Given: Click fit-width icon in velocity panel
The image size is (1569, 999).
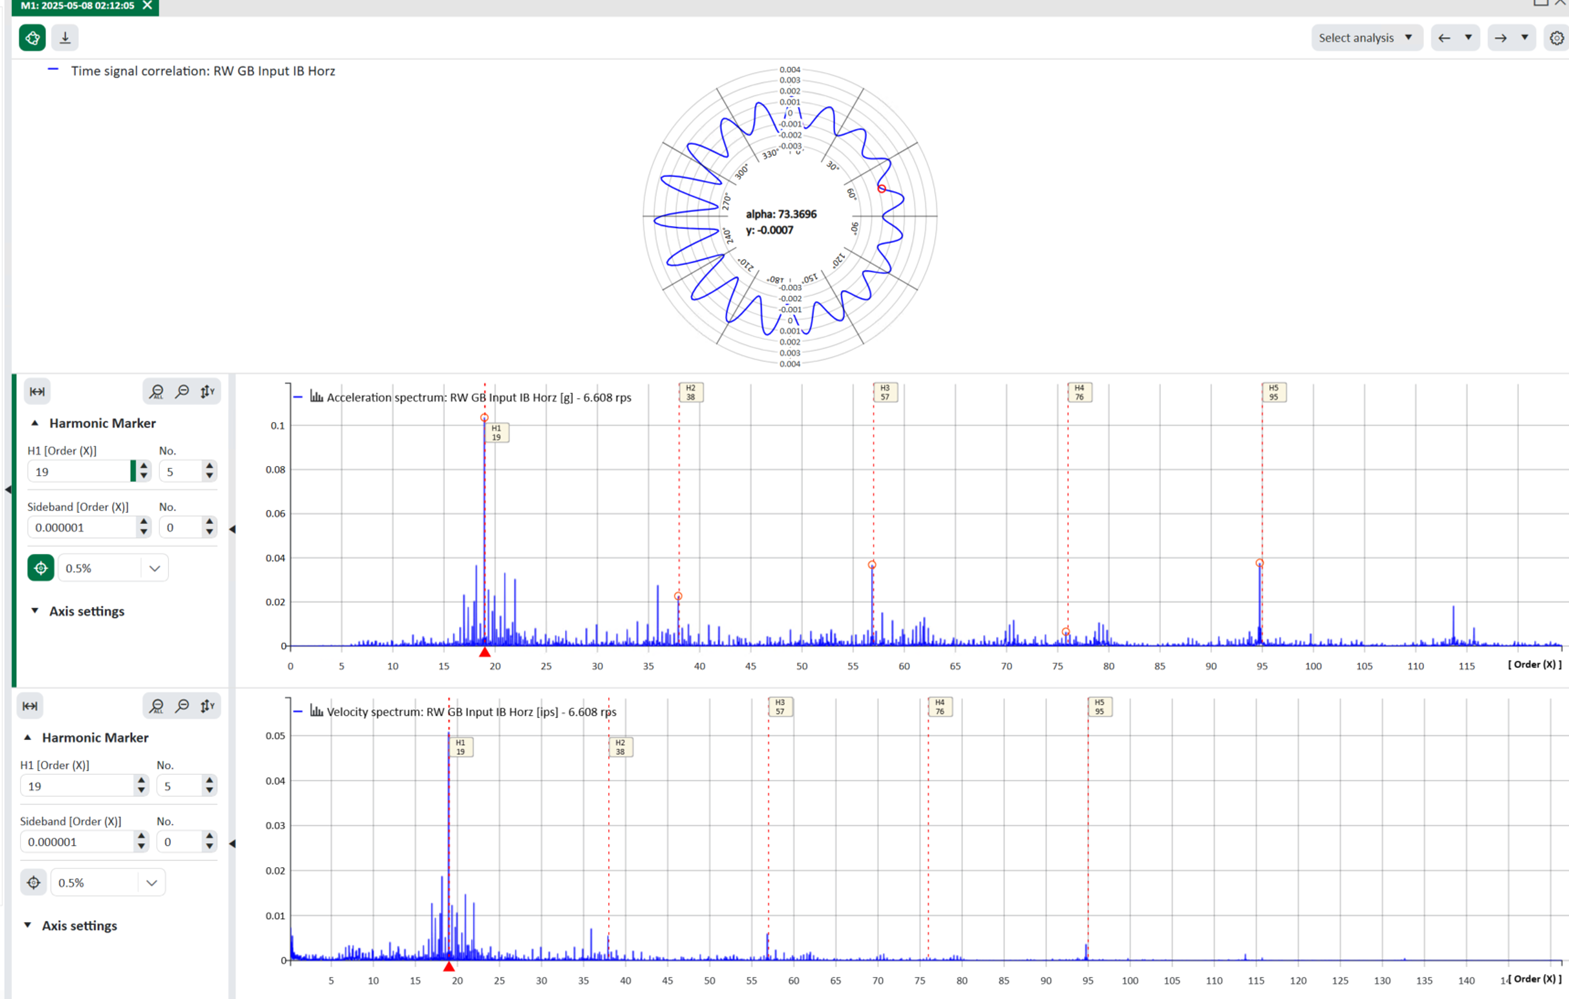Looking at the screenshot, I should point(30,706).
